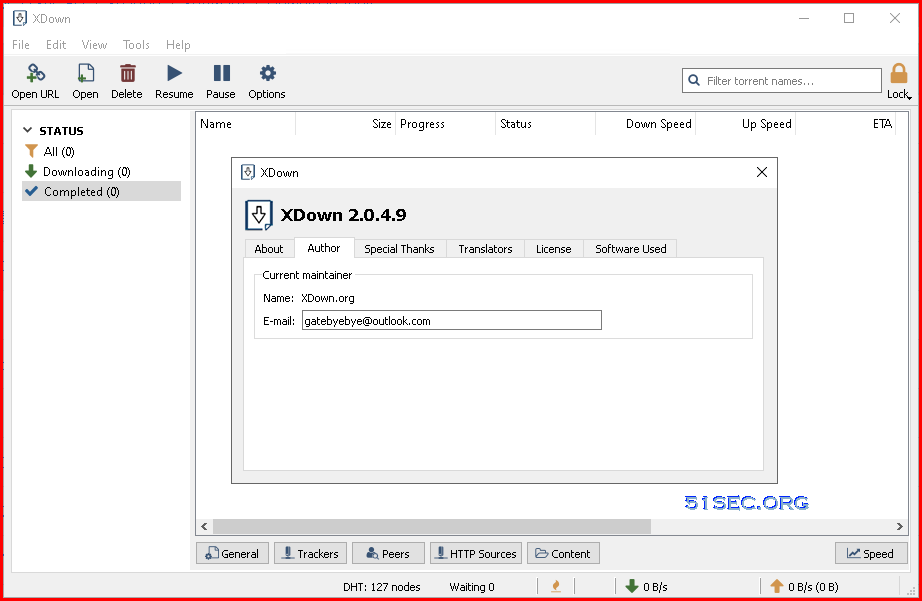
Task: Open the View menu
Action: (94, 45)
